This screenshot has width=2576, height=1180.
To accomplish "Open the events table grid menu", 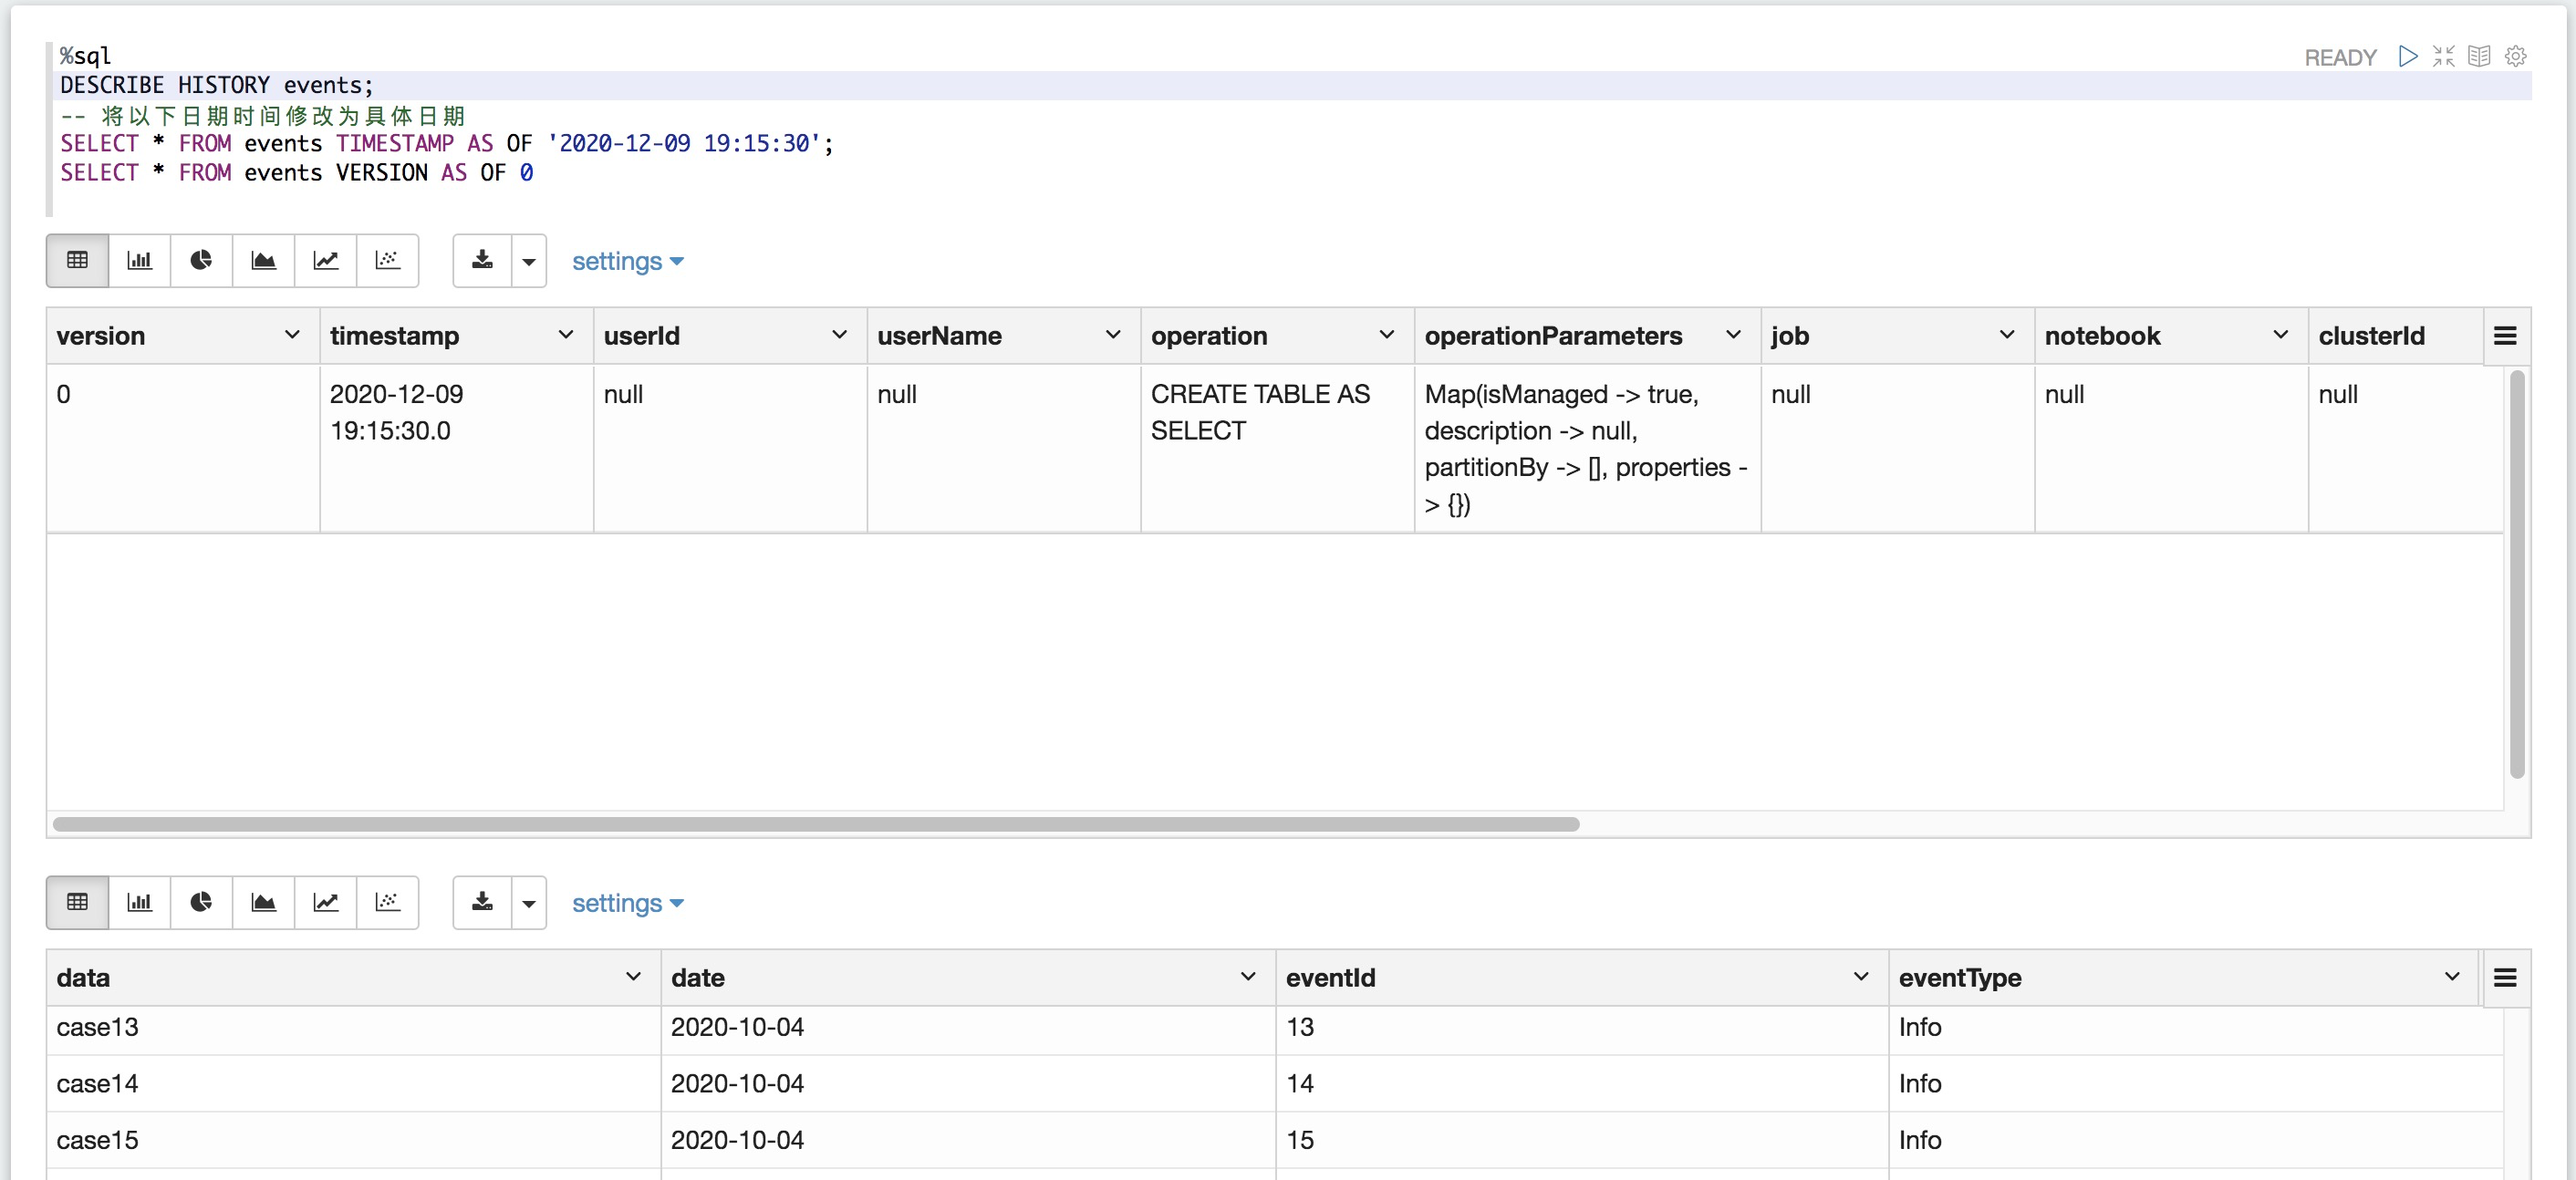I will tap(2505, 978).
